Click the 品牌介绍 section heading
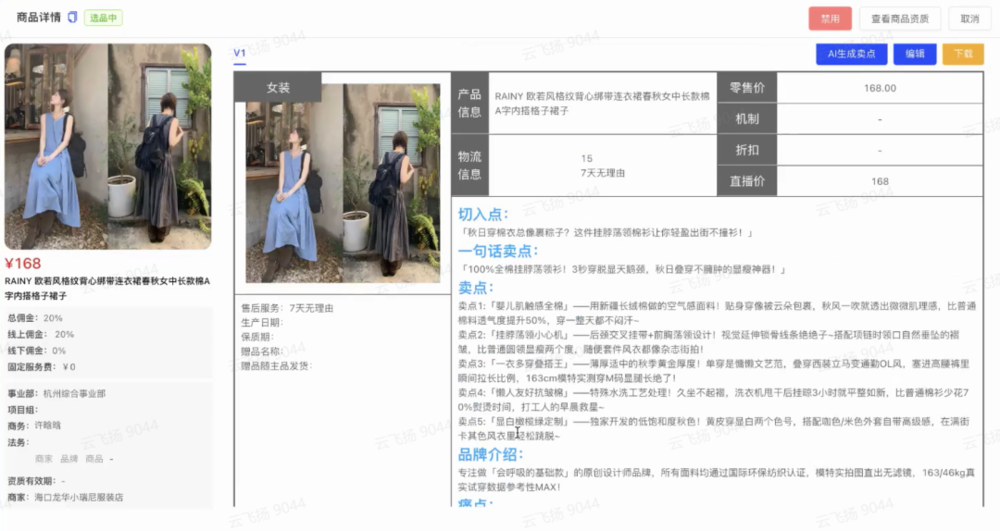The image size is (1000, 531). point(490,455)
